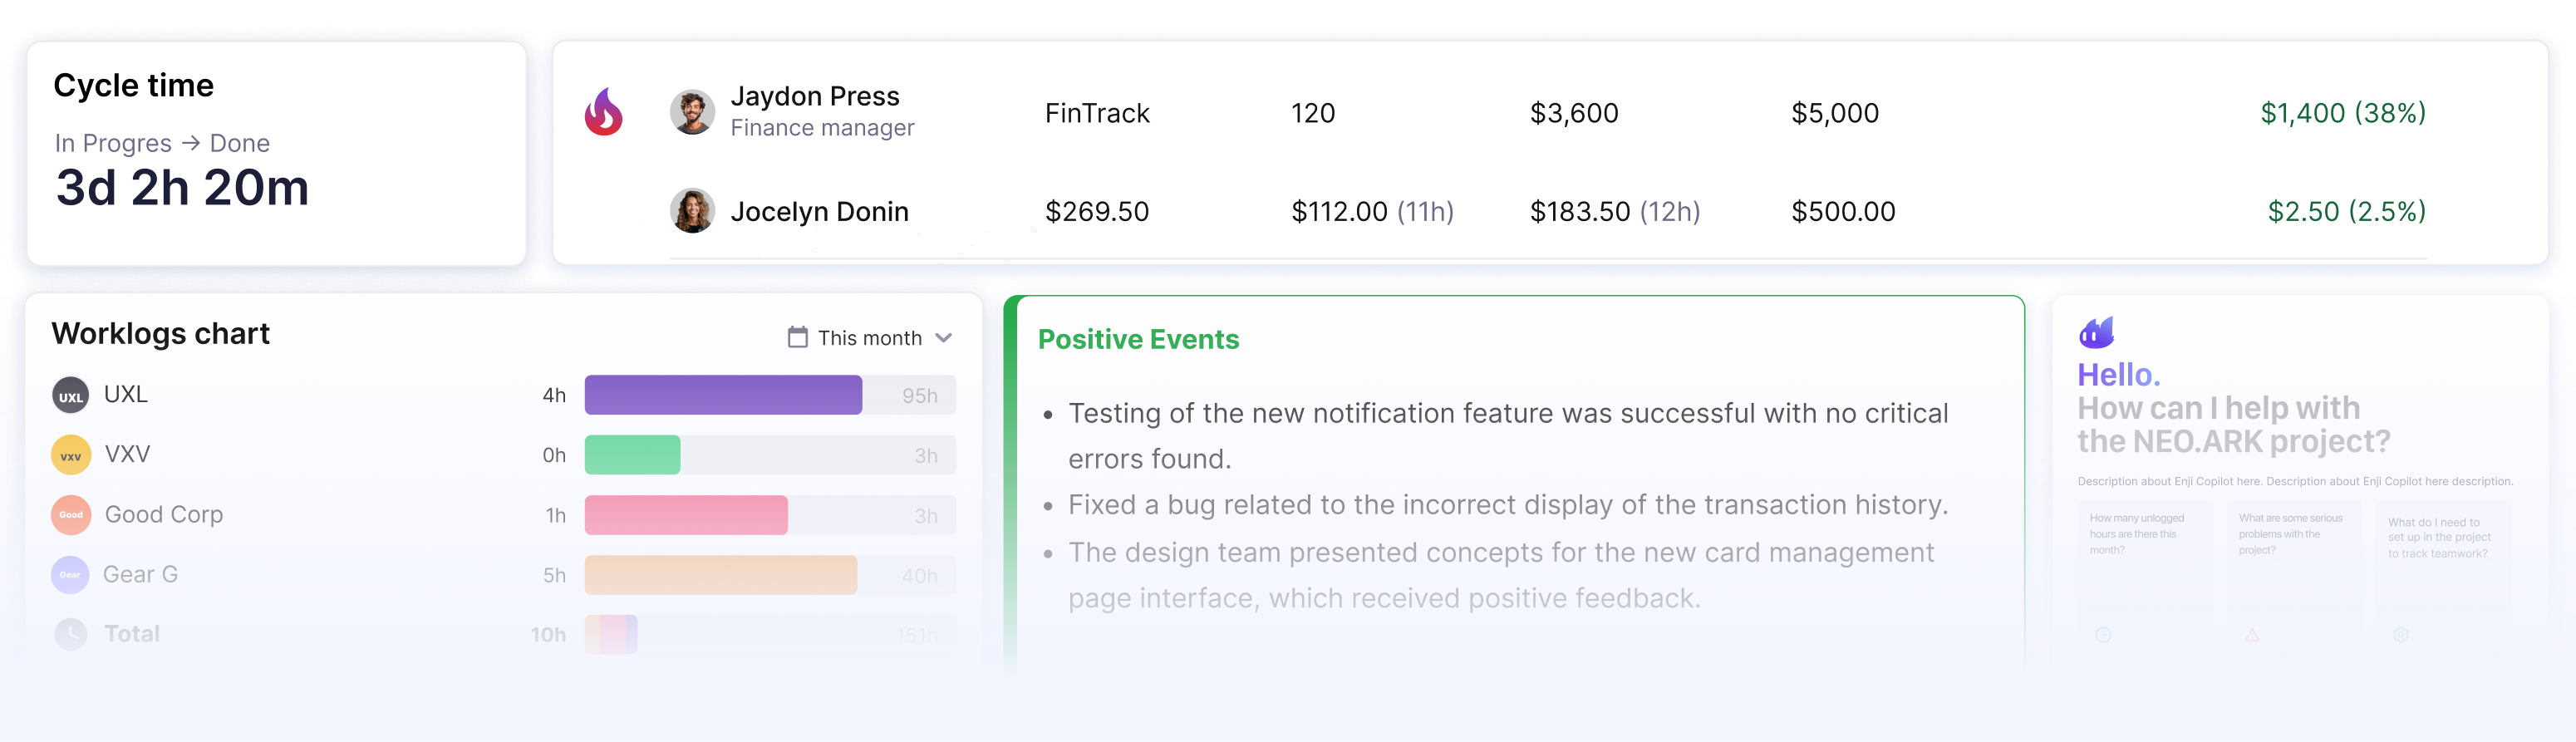The height and width of the screenshot is (742, 2576).
Task: Open Jaydon Press's profile photo
Action: [x=692, y=112]
